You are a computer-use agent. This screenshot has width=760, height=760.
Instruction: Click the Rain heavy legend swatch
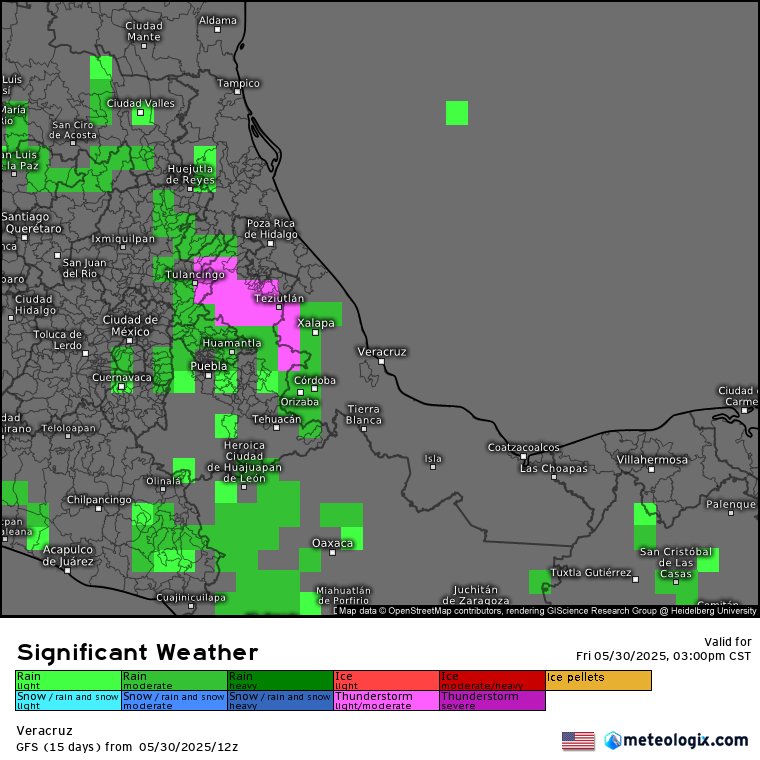coord(281,681)
